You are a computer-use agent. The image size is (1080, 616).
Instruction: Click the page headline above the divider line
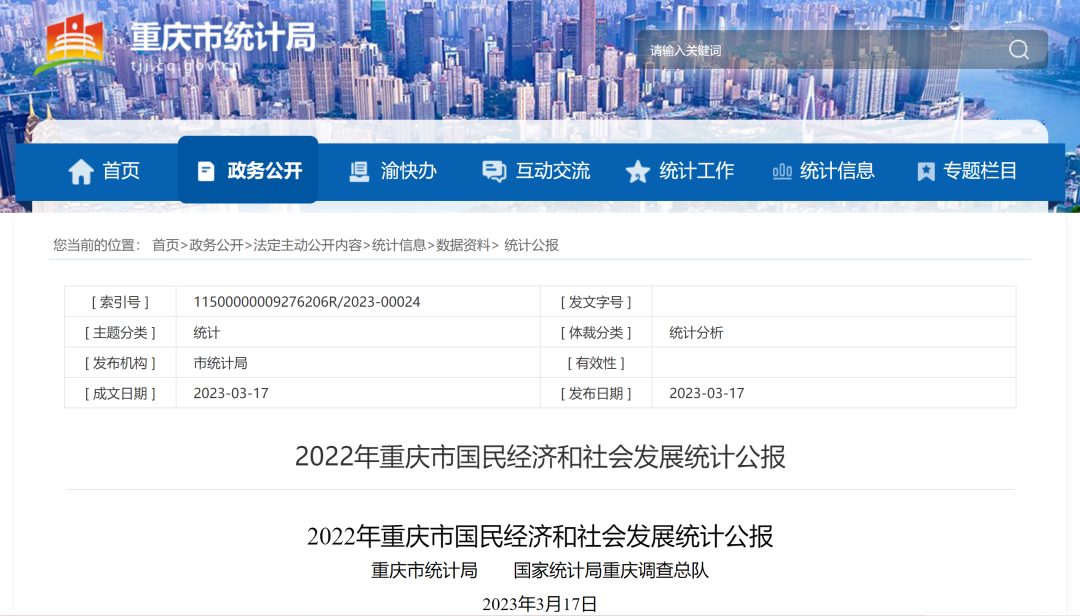tap(540, 457)
